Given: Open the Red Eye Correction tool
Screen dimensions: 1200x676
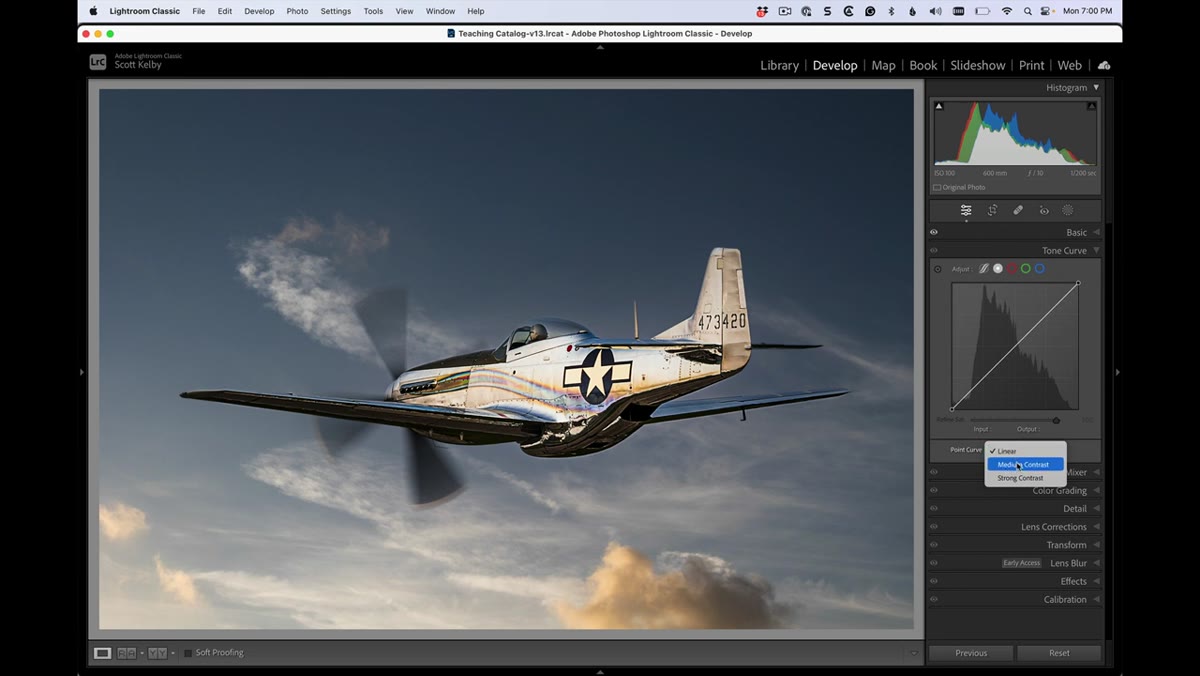Looking at the screenshot, I should [x=1044, y=210].
